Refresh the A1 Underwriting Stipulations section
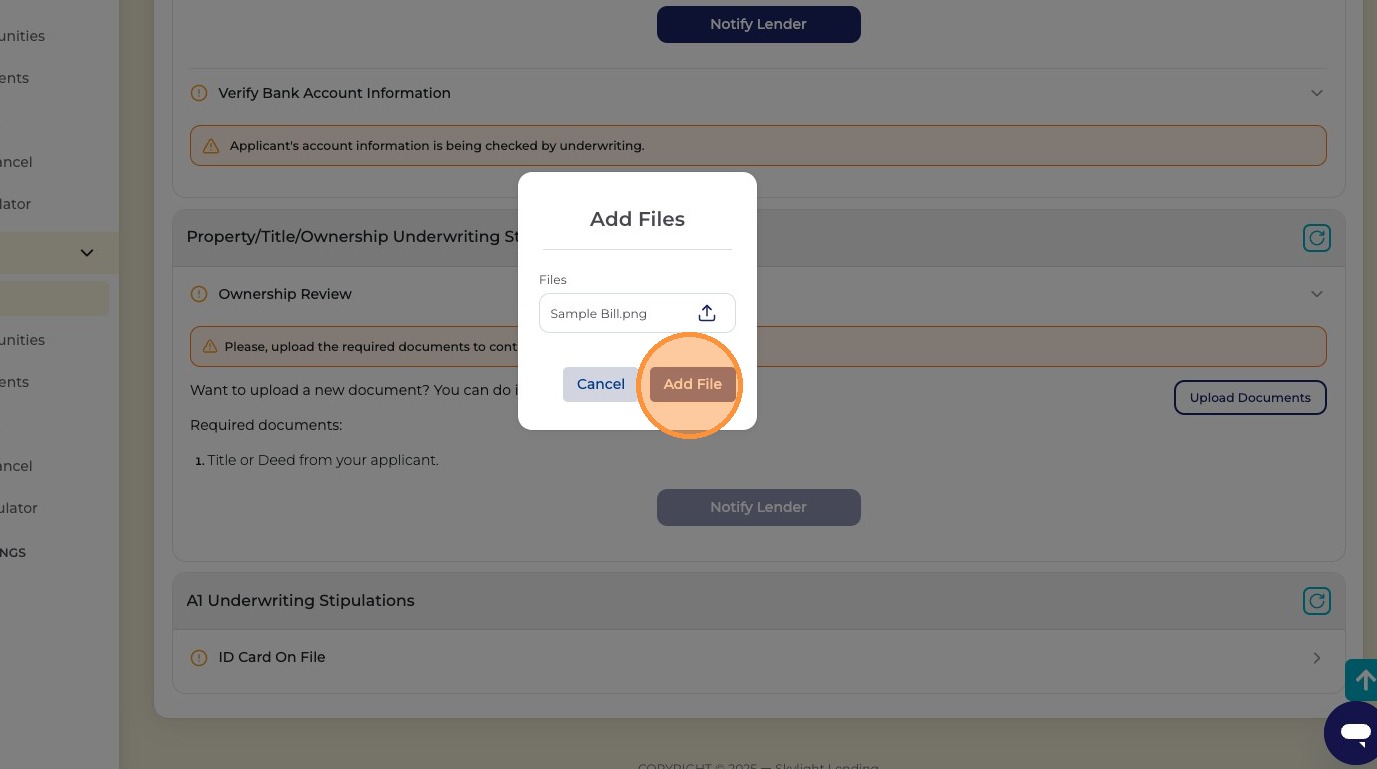This screenshot has width=1377, height=769. (1317, 601)
